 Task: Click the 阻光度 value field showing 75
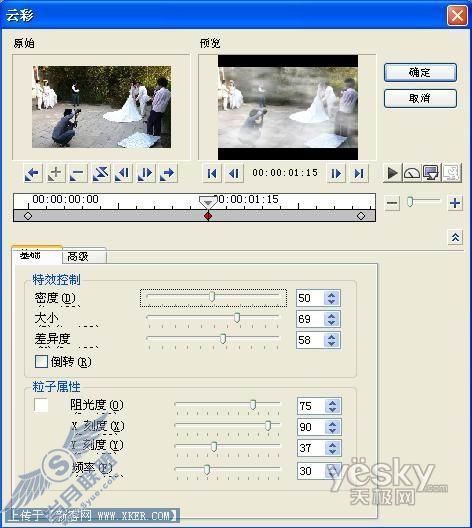[x=311, y=406]
